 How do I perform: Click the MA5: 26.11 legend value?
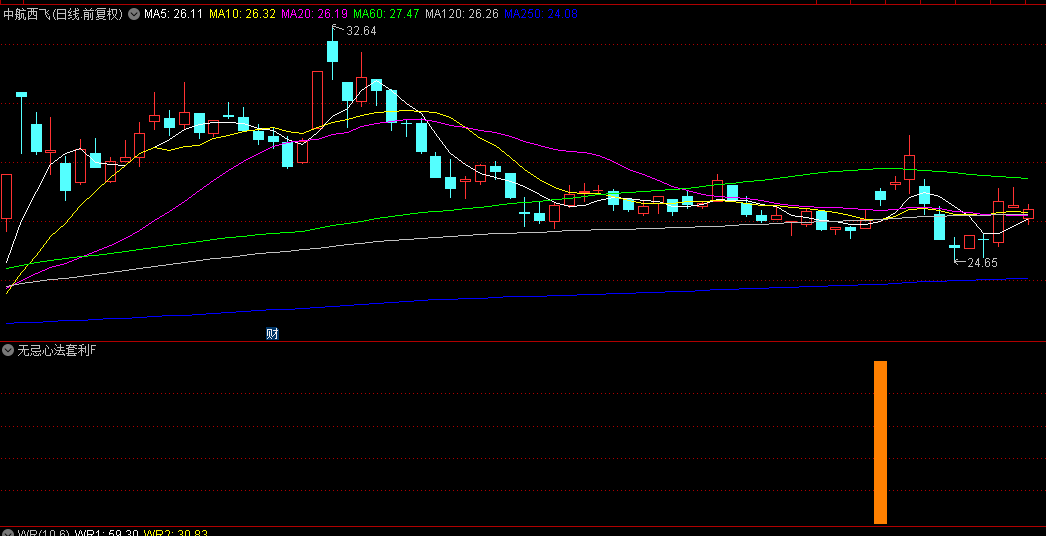(173, 14)
